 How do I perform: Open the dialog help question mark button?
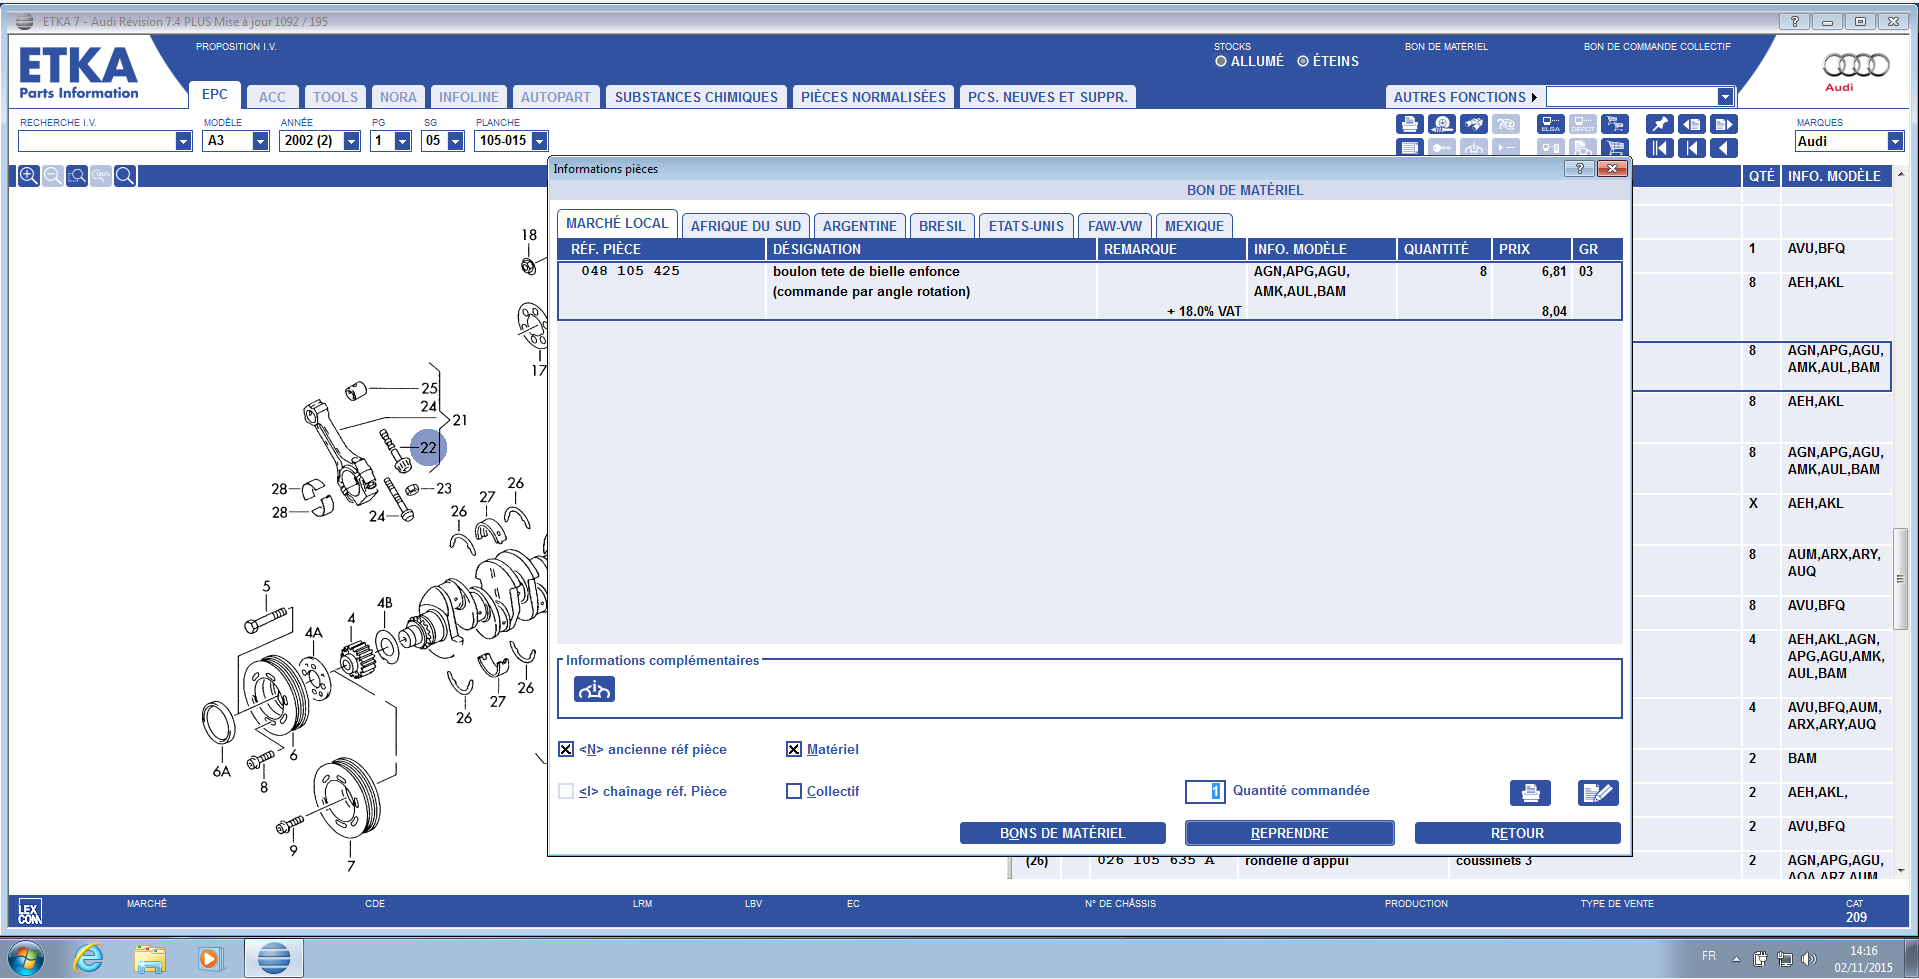point(1579,169)
